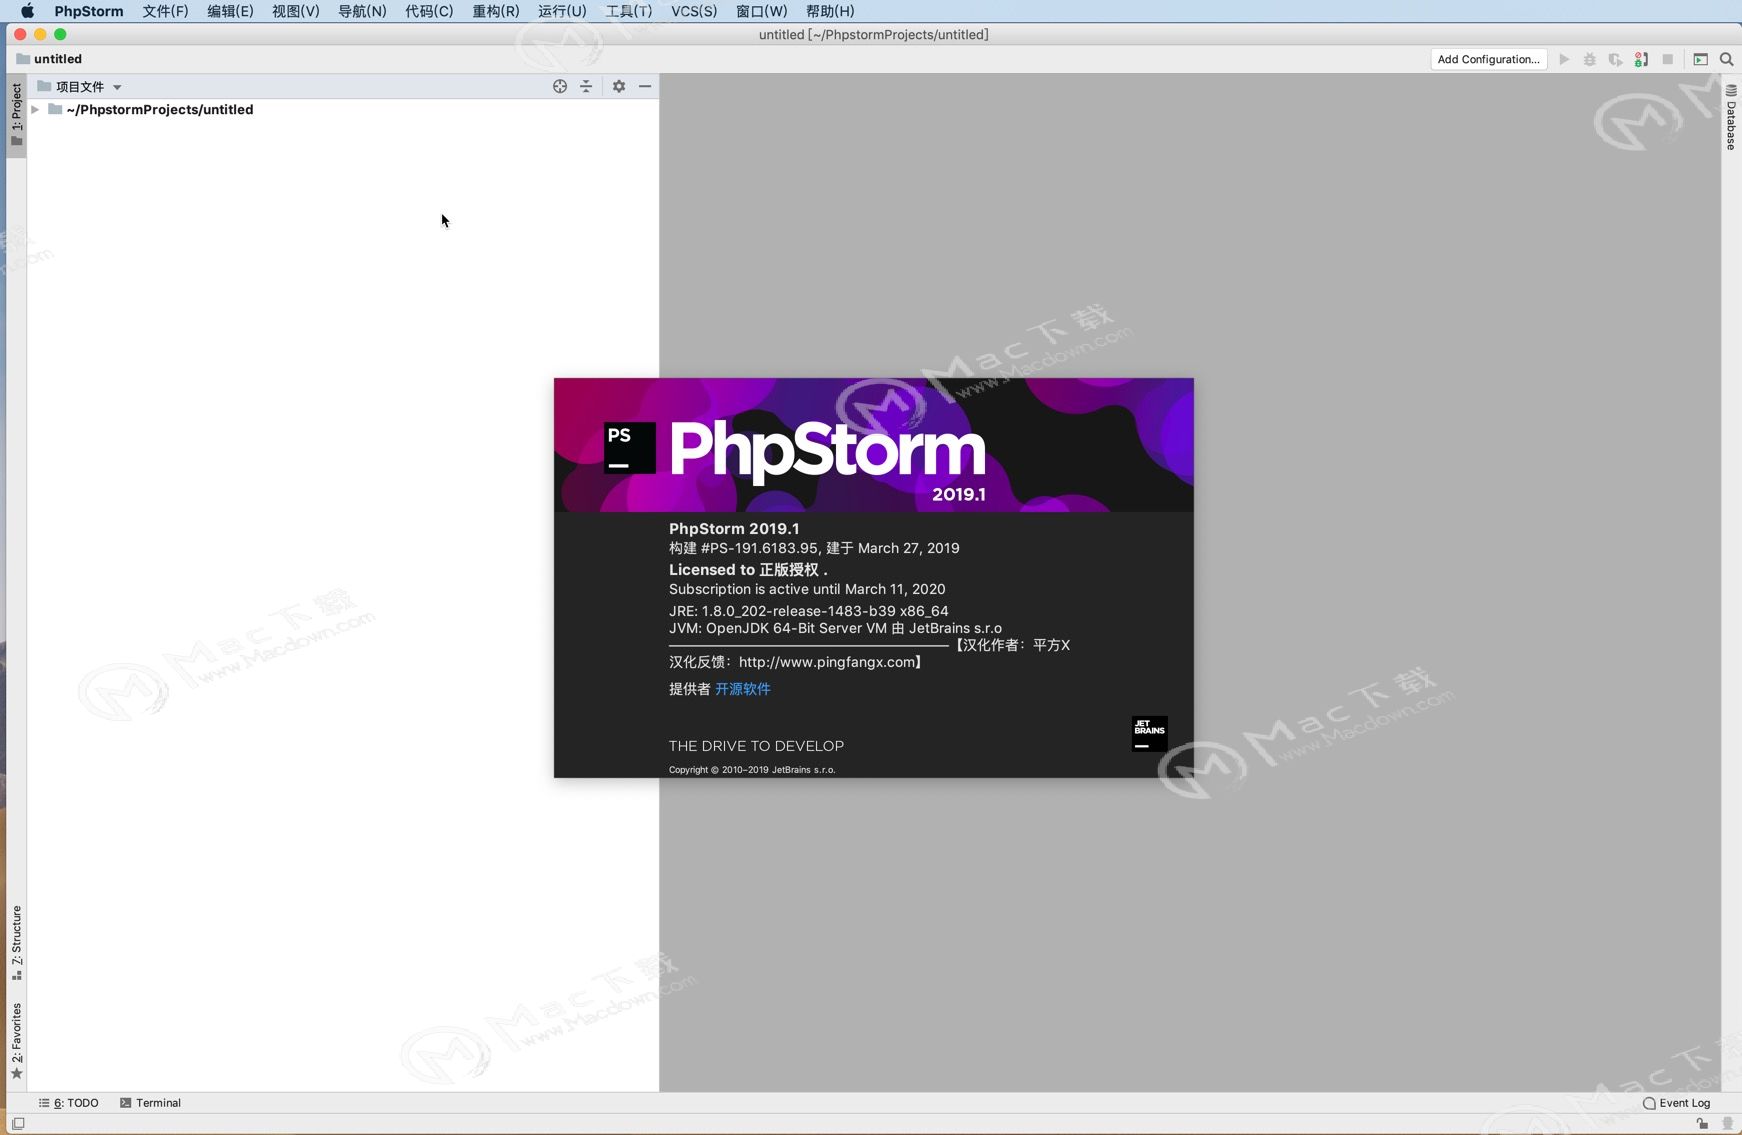This screenshot has height=1135, width=1742.
Task: Open Run Anything terminal-window icon
Action: 1700,59
